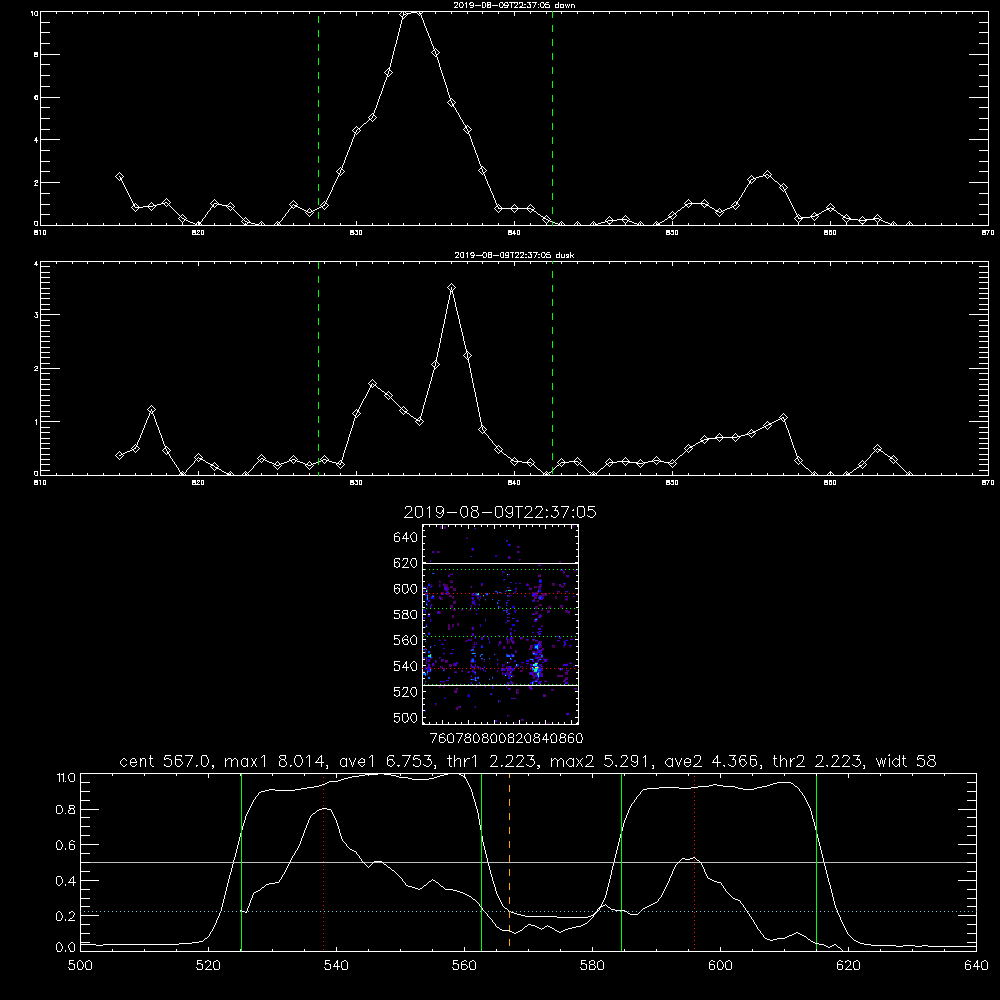
Task: Open the colored heatmap image
Action: pyautogui.click(x=501, y=624)
